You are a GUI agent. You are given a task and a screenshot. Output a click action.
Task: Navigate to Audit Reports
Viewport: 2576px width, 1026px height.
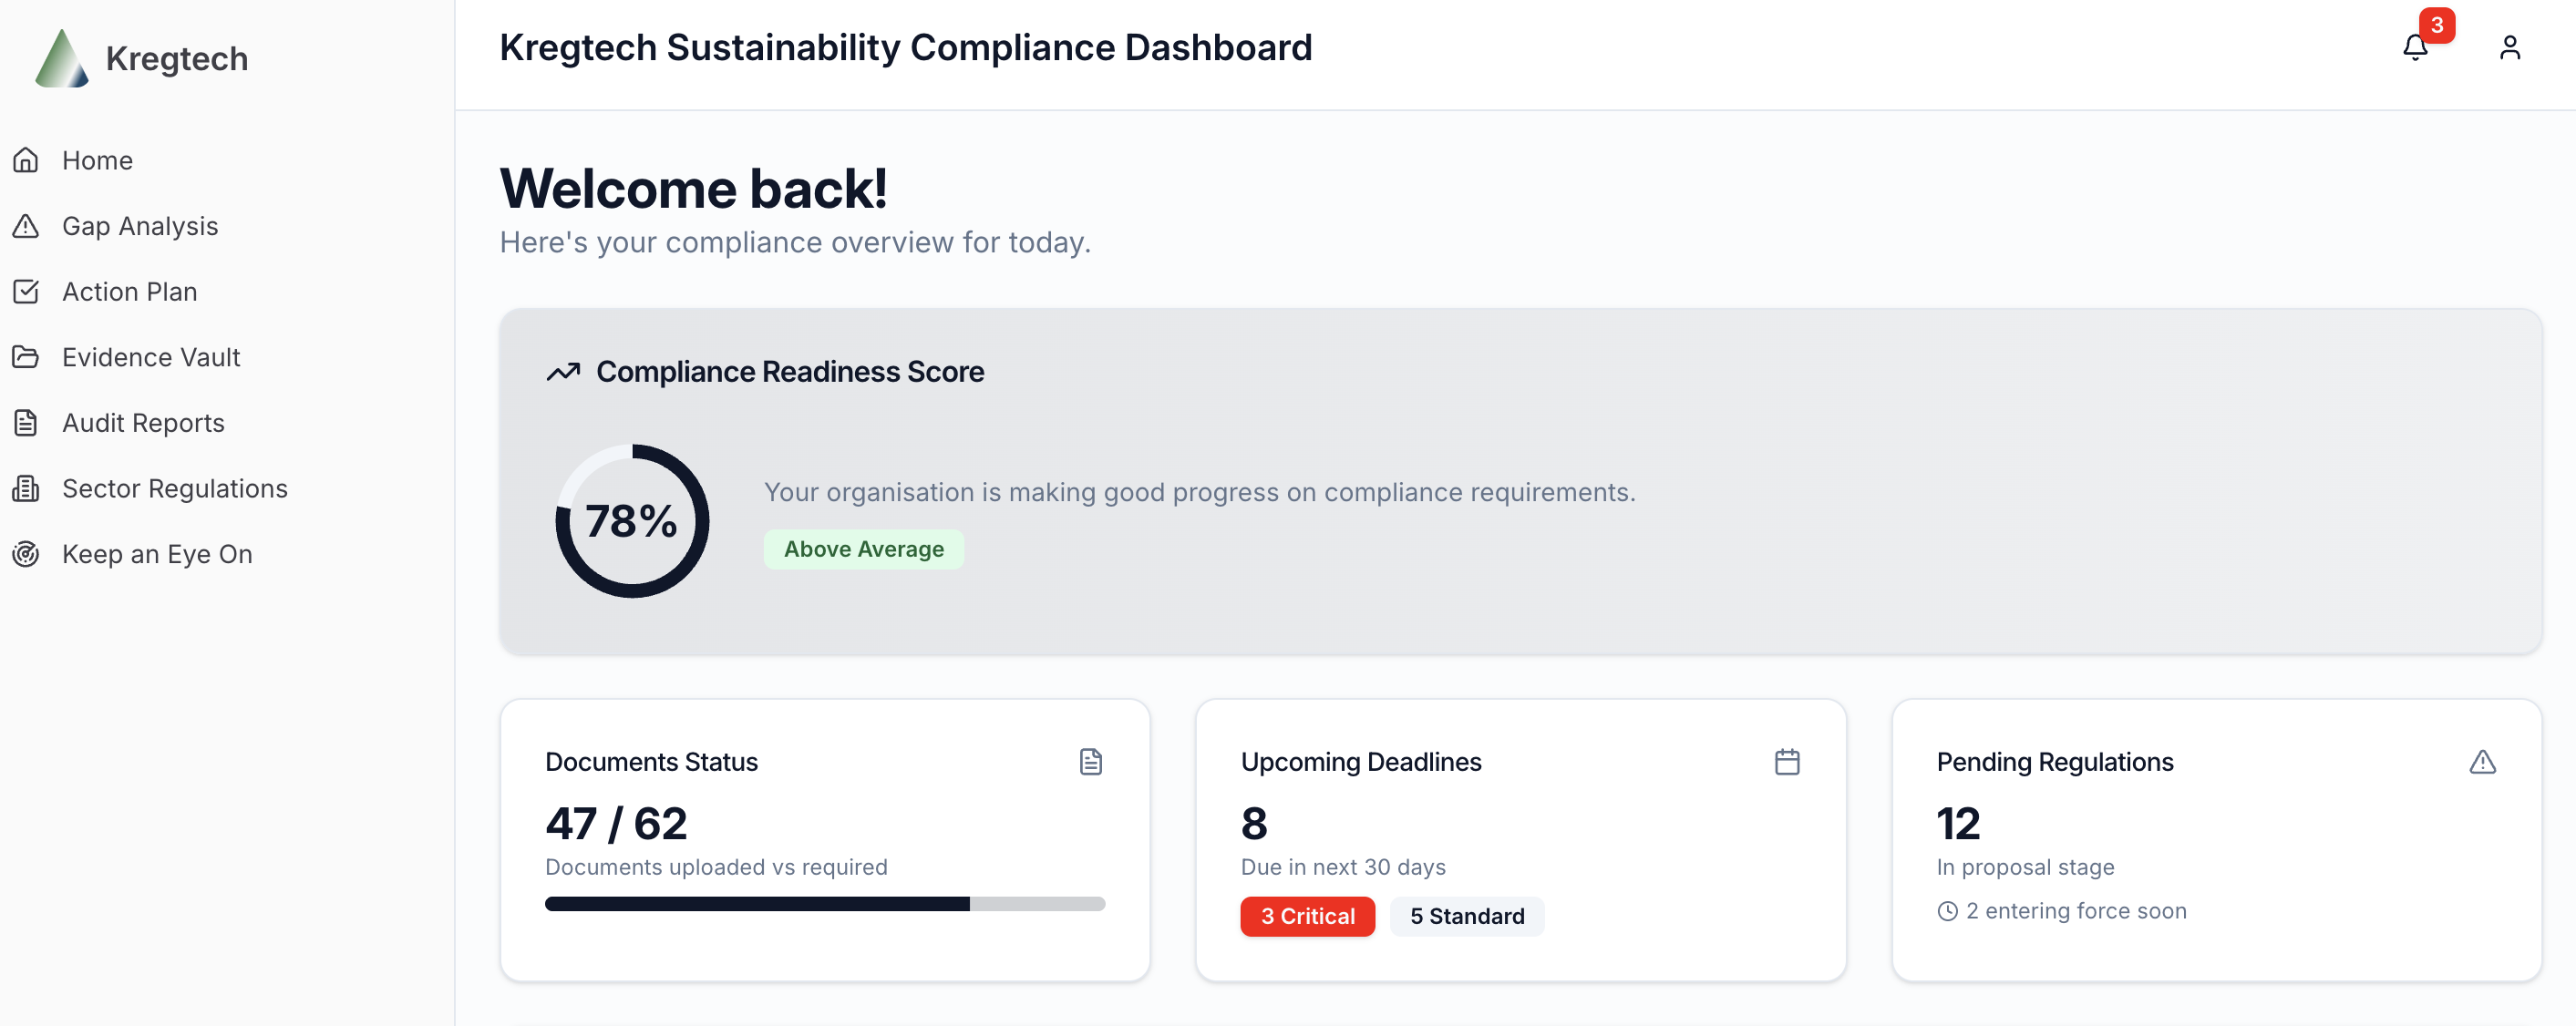point(143,423)
